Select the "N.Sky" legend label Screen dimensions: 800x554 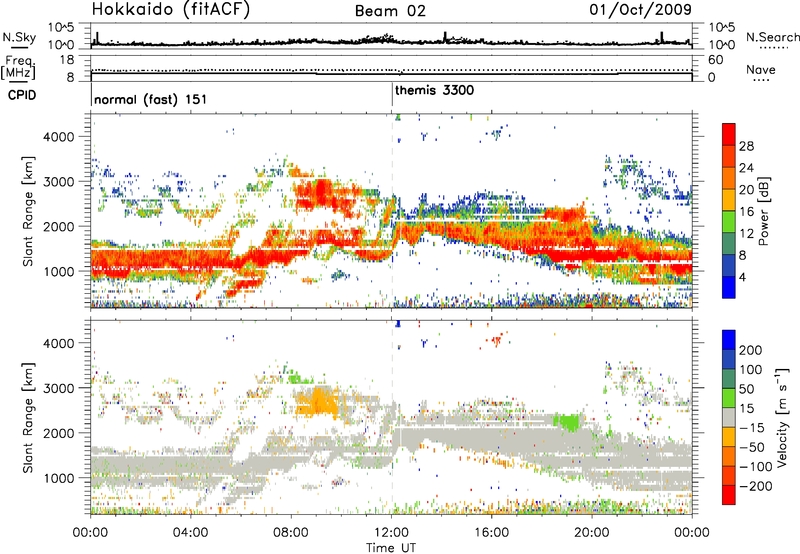pos(19,37)
